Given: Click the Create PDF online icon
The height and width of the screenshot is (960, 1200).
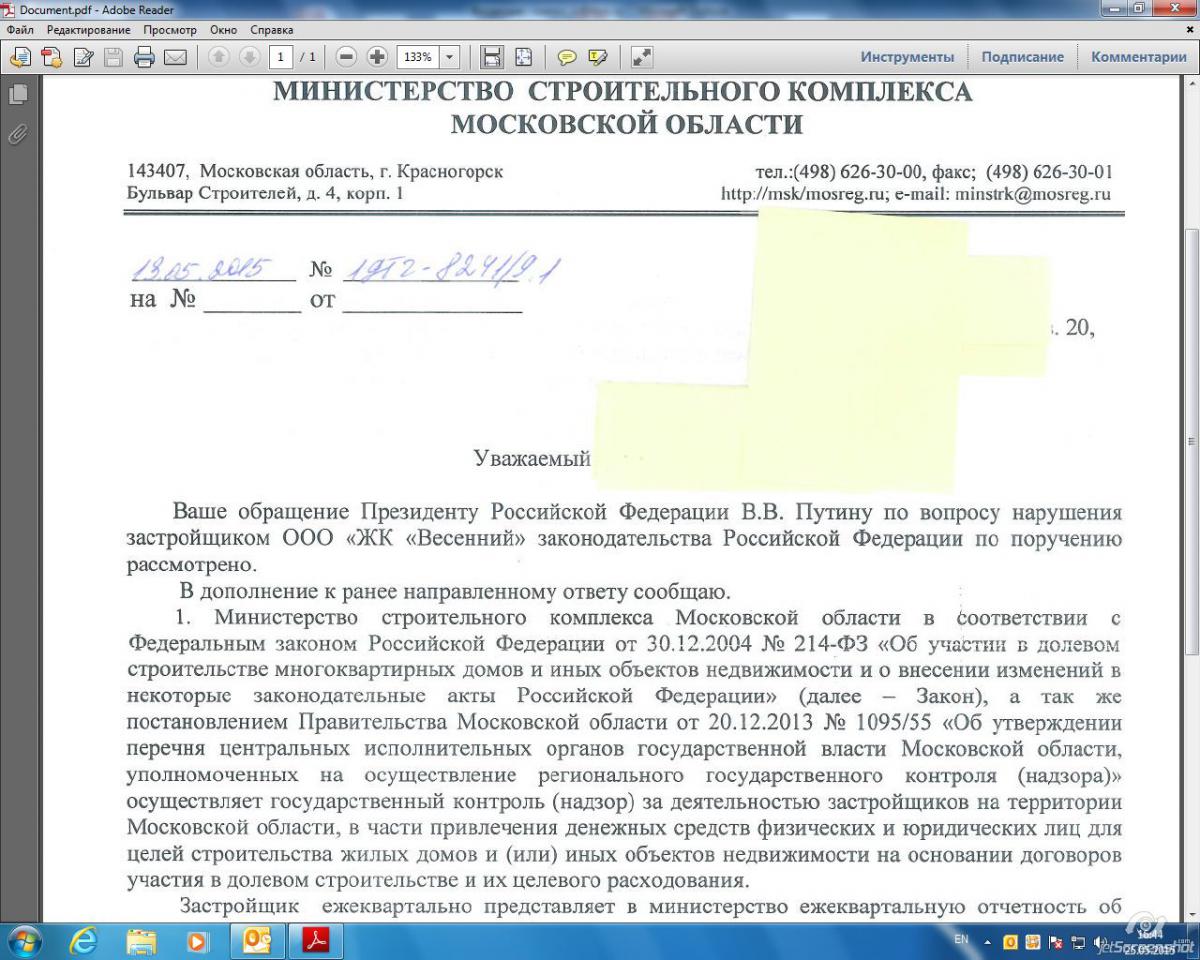Looking at the screenshot, I should 51,57.
